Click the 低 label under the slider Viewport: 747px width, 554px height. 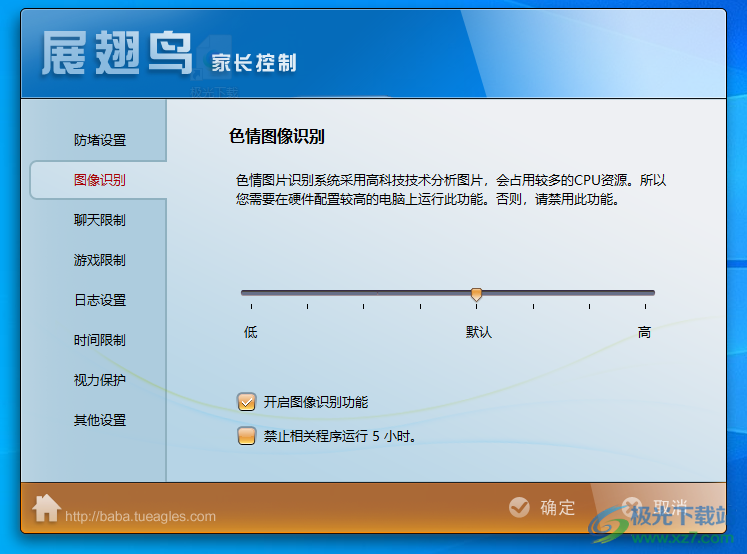click(x=251, y=332)
